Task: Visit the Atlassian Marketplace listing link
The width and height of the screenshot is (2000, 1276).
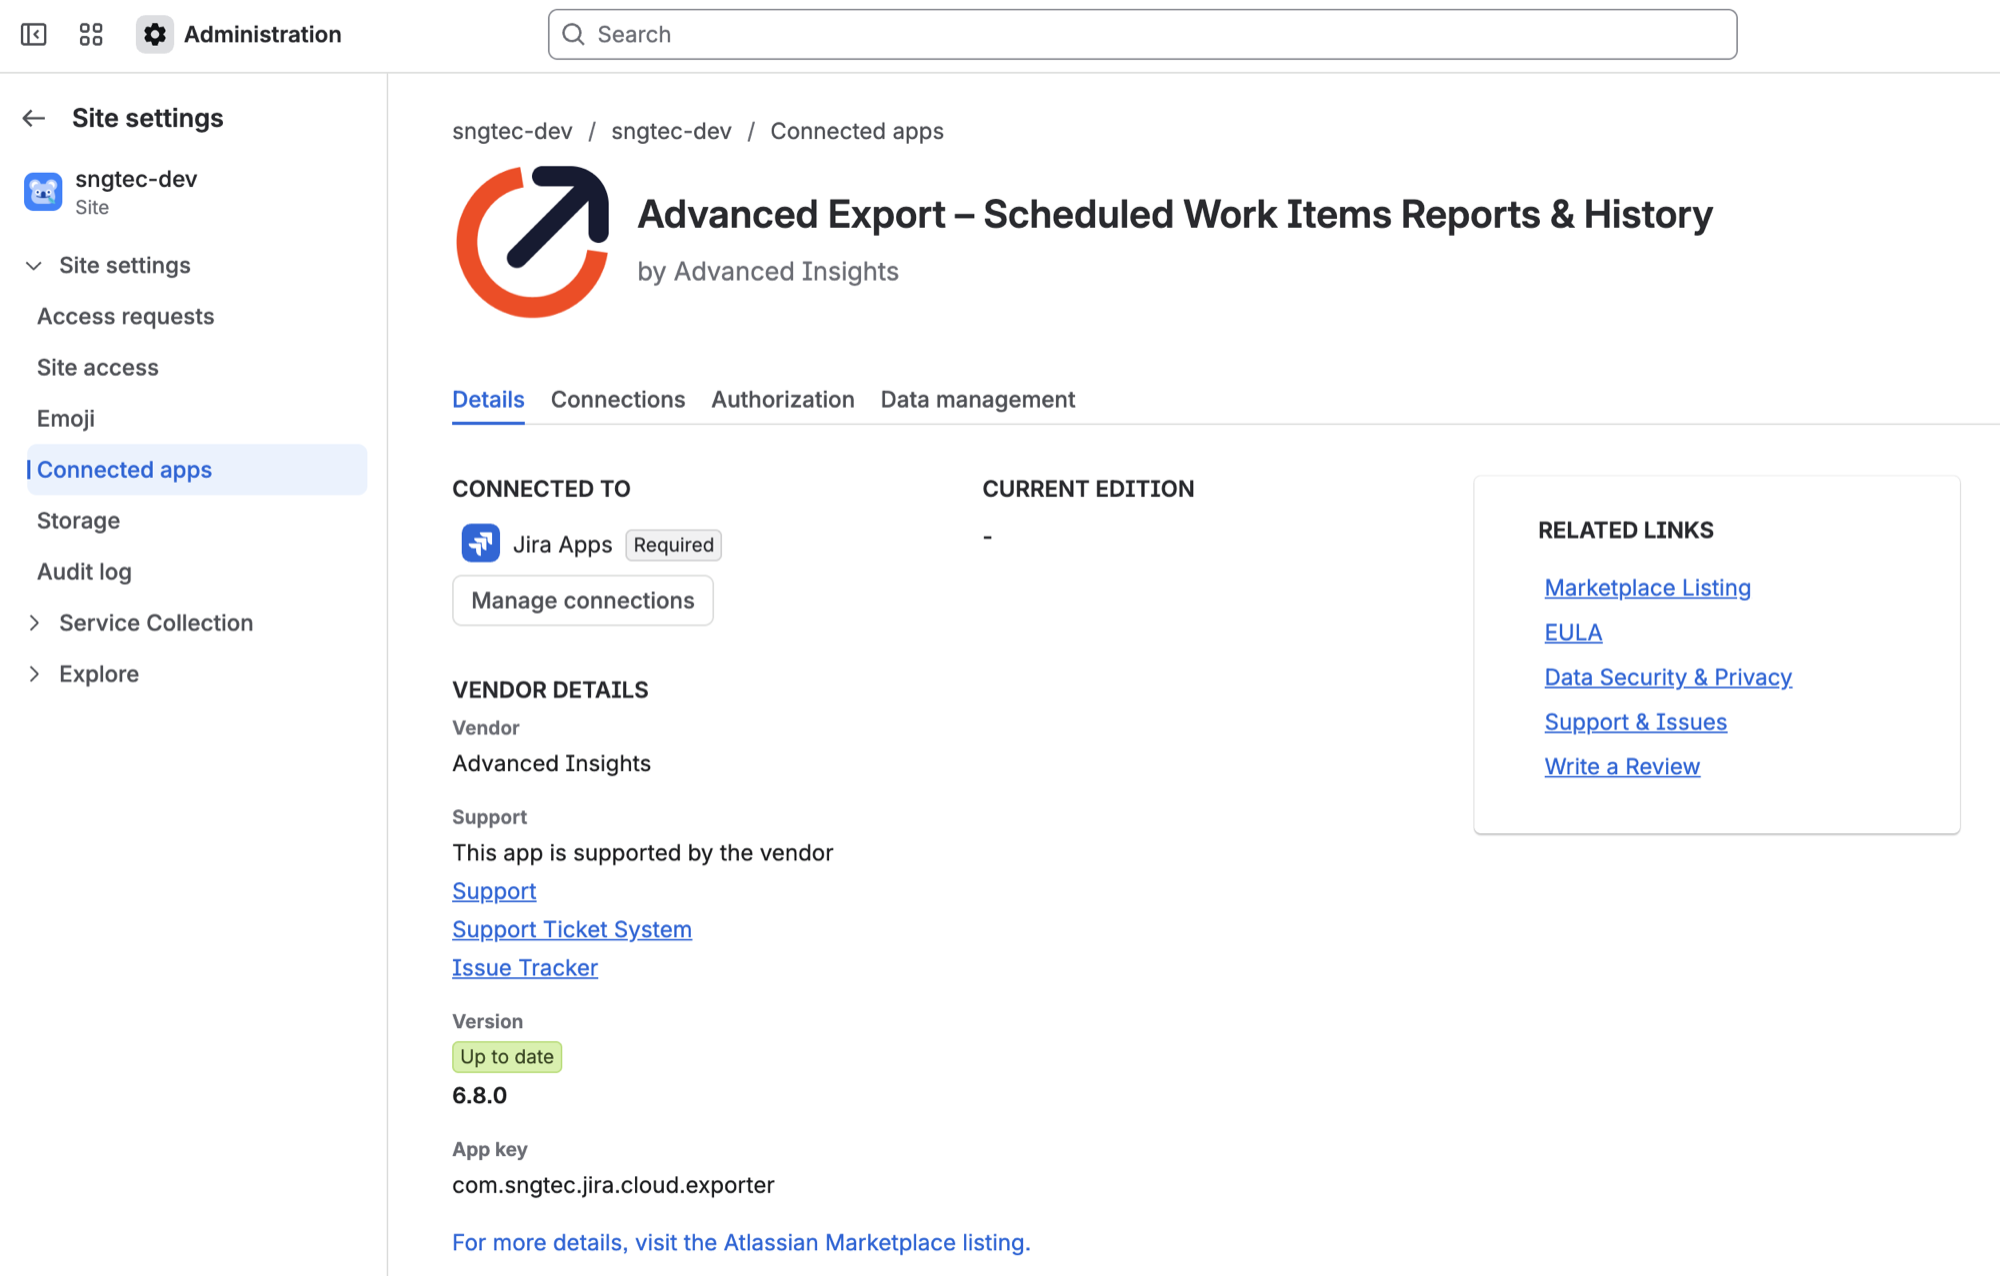Action: point(741,1243)
